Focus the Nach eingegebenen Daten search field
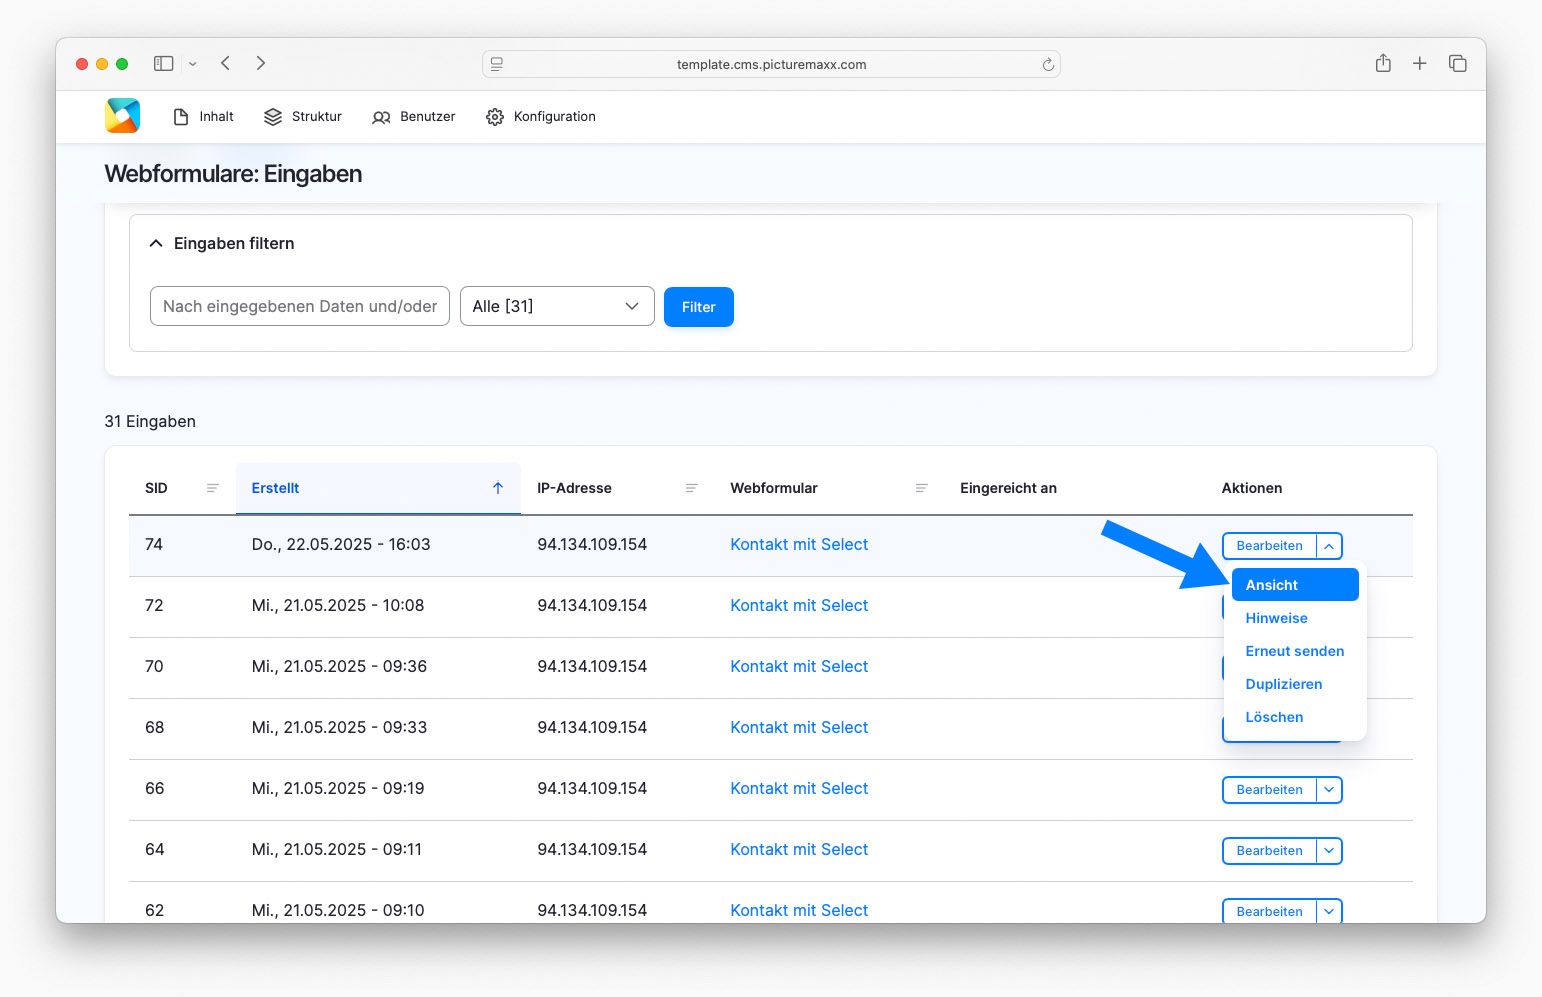Image resolution: width=1542 pixels, height=997 pixels. click(299, 306)
